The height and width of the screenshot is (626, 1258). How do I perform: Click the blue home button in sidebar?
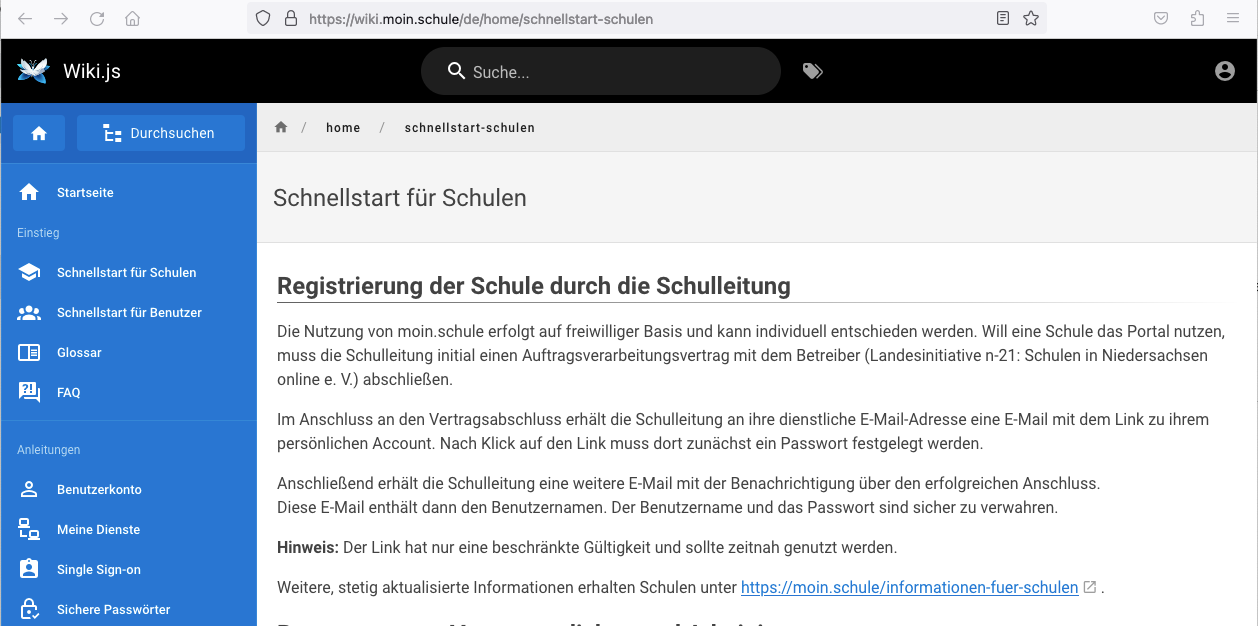39,133
